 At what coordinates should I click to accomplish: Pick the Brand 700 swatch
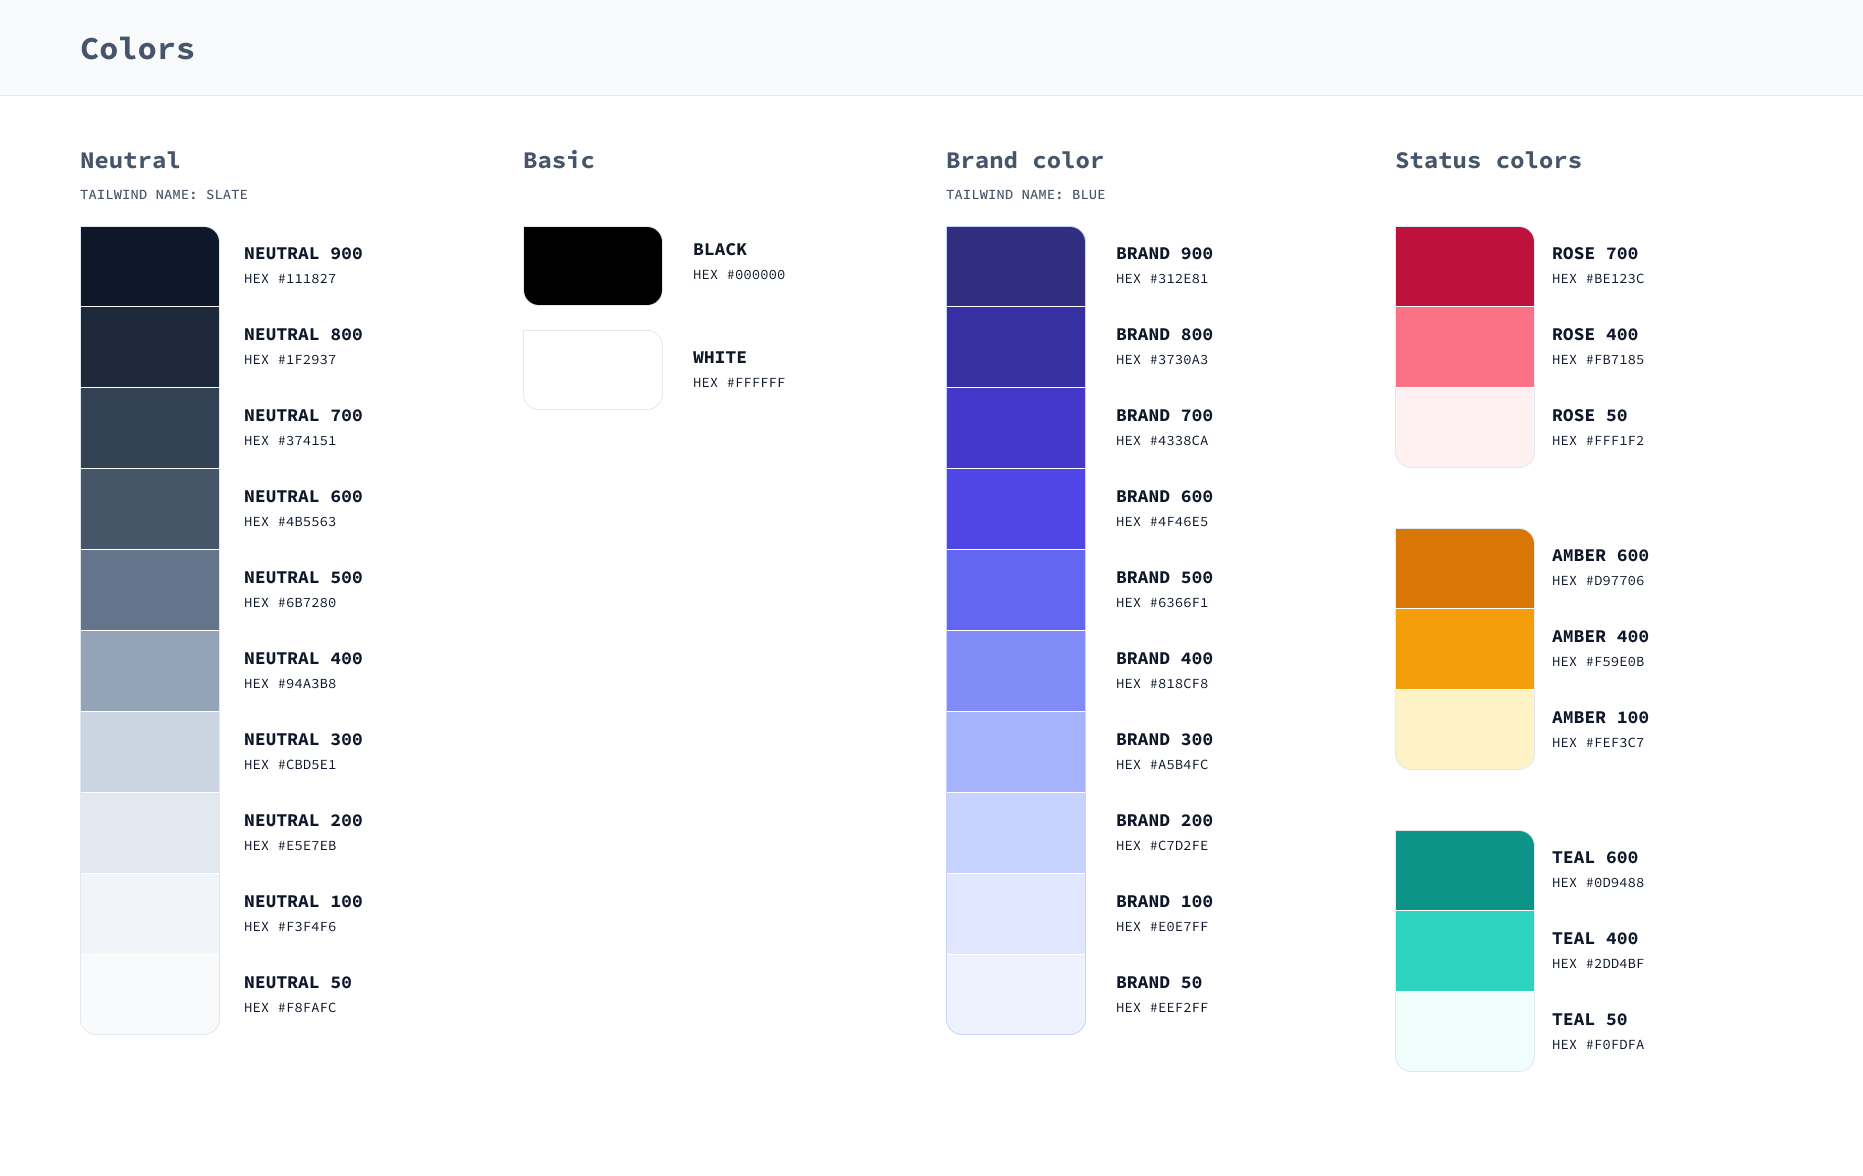[x=1016, y=428]
